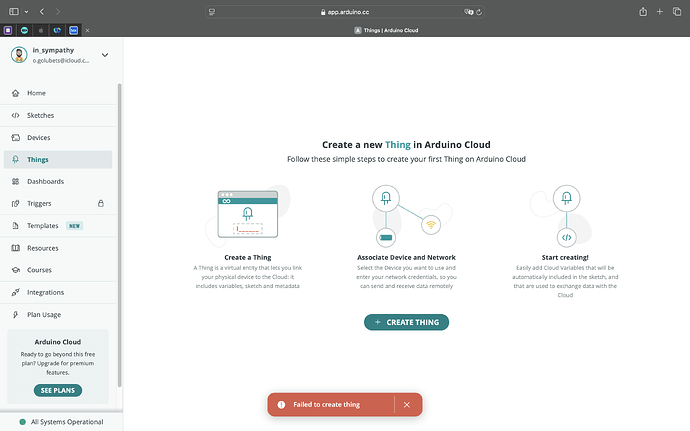The width and height of the screenshot is (690, 431).
Task: Dismiss the Failed to create thing toast
Action: point(407,405)
